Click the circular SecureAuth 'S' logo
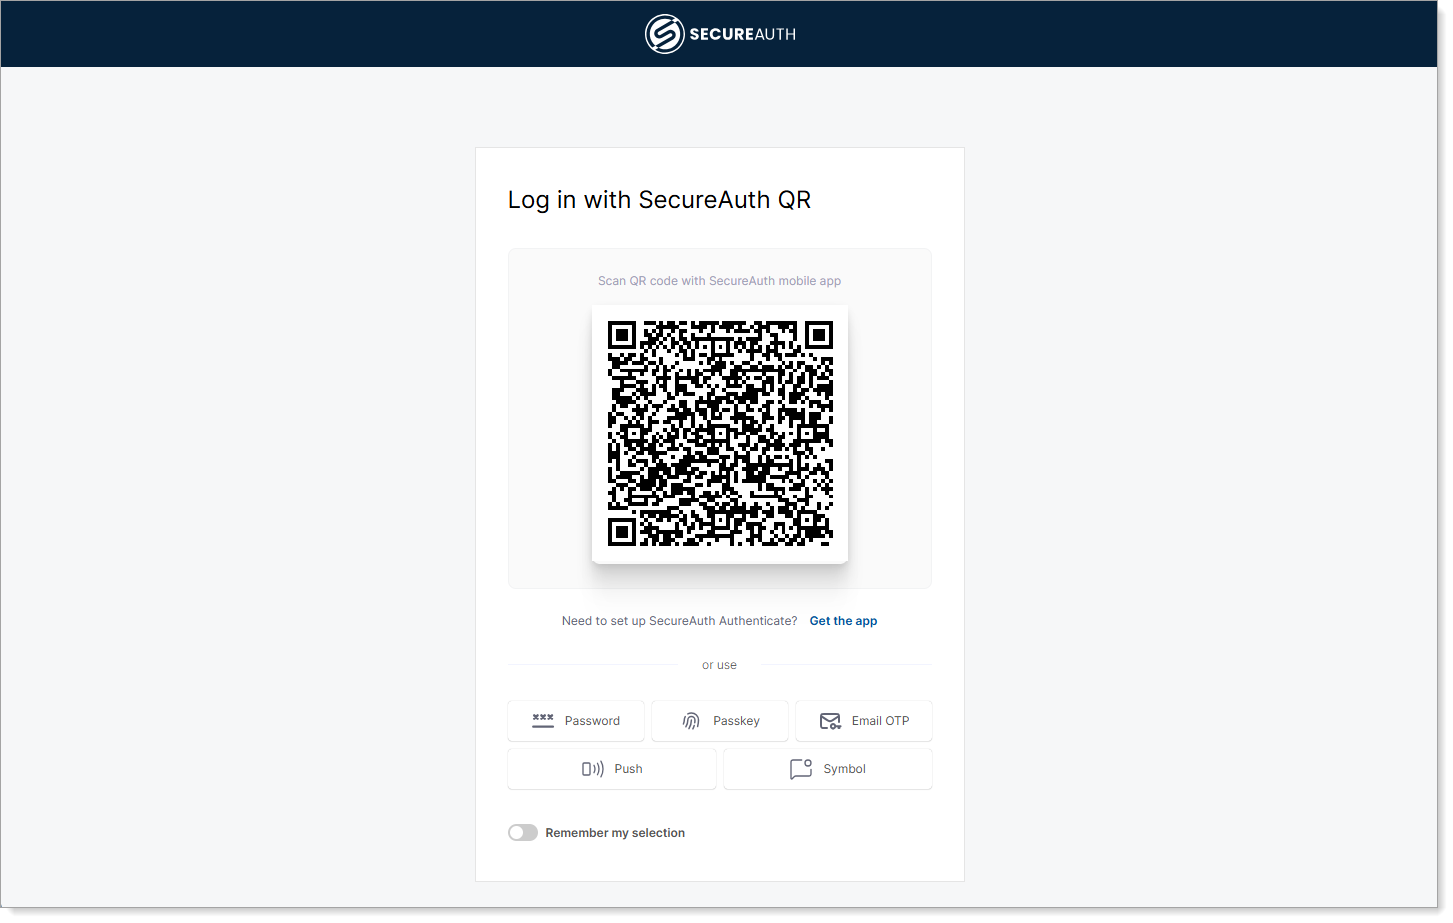Viewport: 1453px width, 923px height. tap(663, 33)
